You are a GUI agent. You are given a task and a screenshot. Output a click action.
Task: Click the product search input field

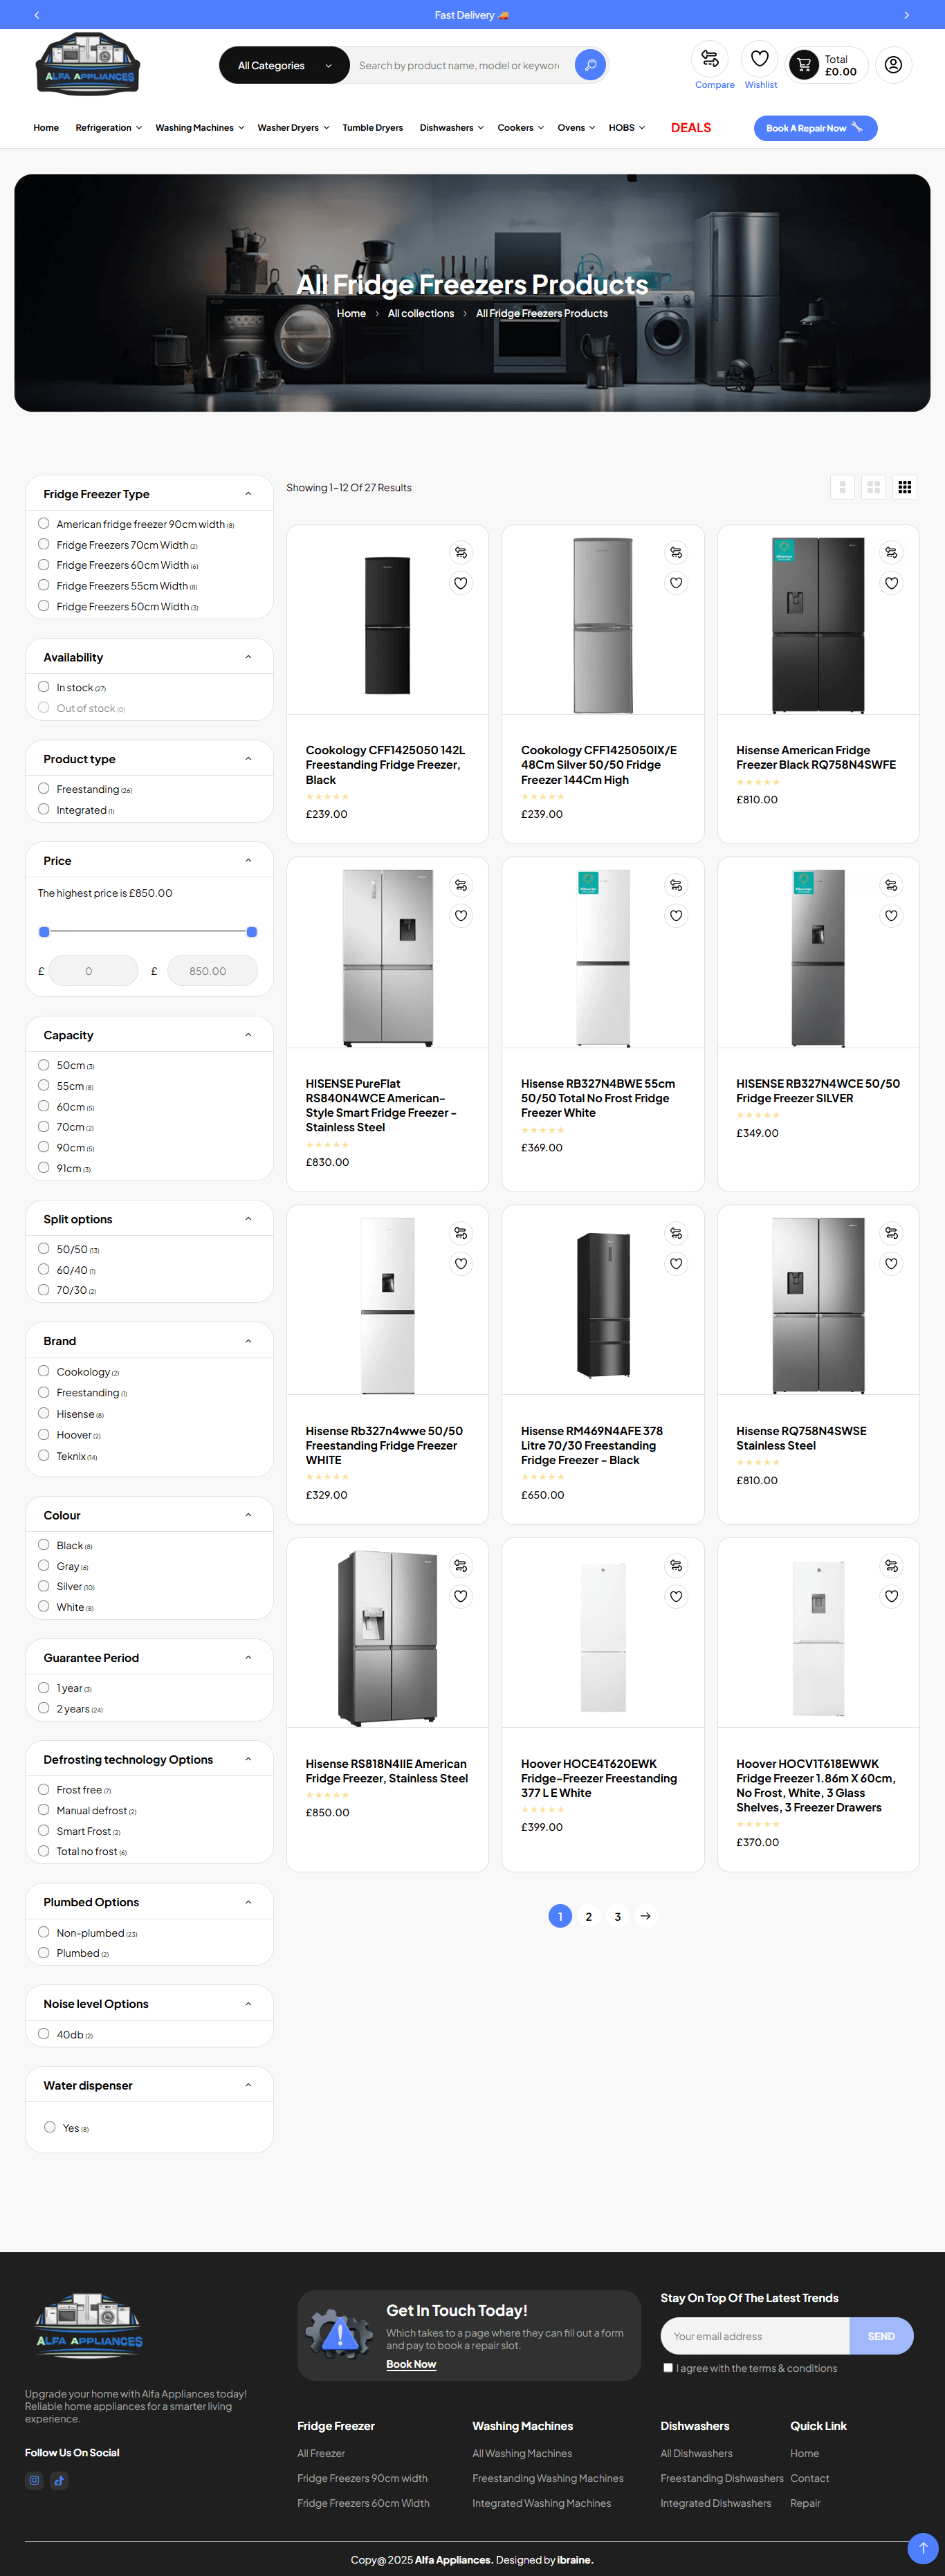[460, 65]
